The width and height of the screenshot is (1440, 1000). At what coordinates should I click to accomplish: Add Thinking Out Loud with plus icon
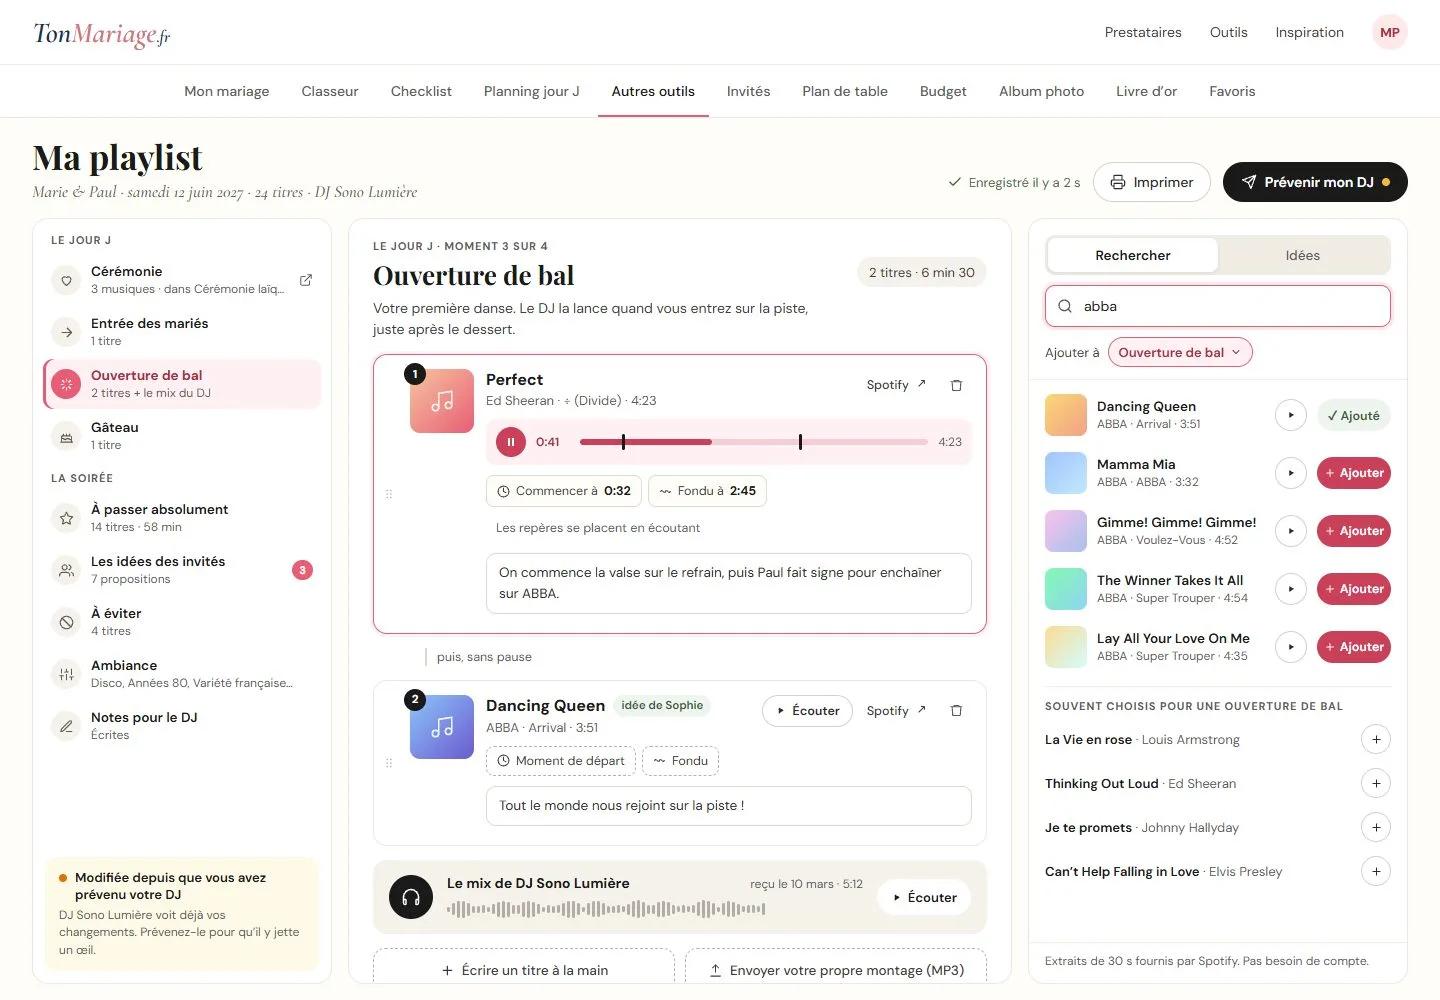coord(1376,784)
